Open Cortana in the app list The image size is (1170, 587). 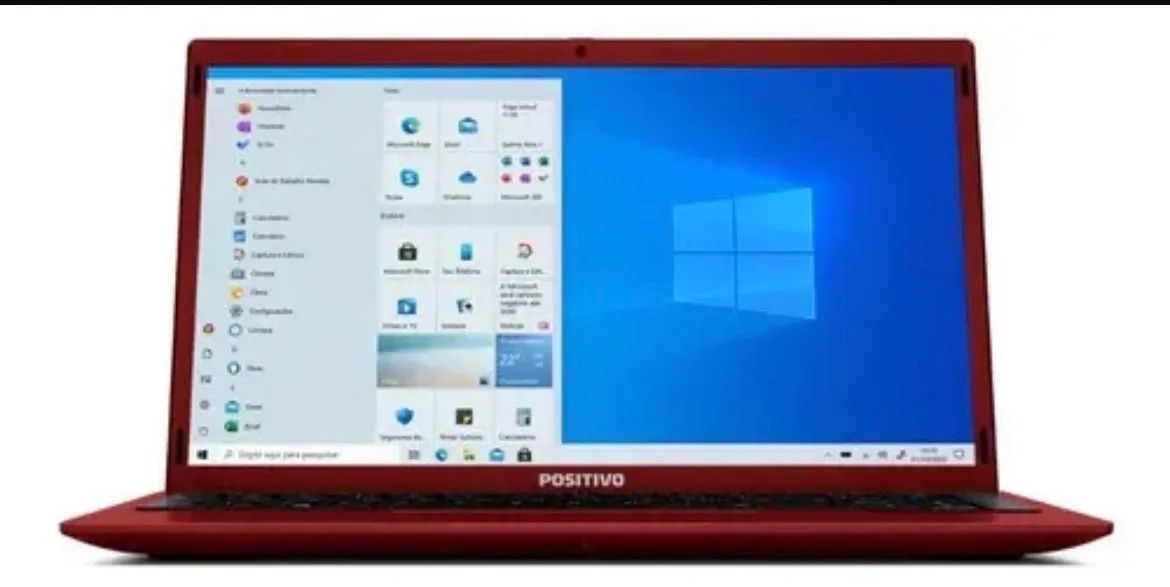coord(251,330)
